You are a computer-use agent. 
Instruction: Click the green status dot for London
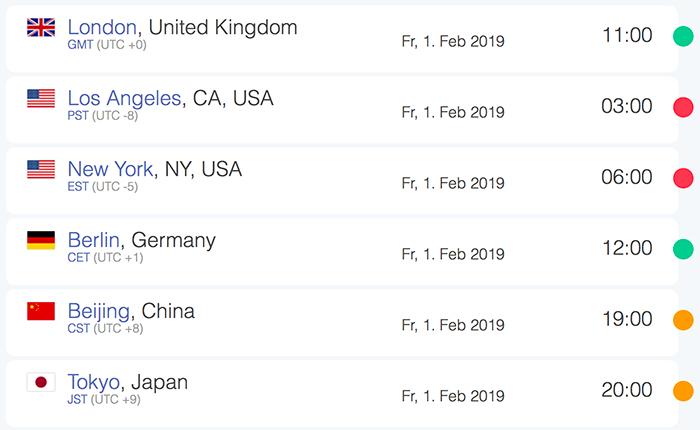tap(683, 36)
